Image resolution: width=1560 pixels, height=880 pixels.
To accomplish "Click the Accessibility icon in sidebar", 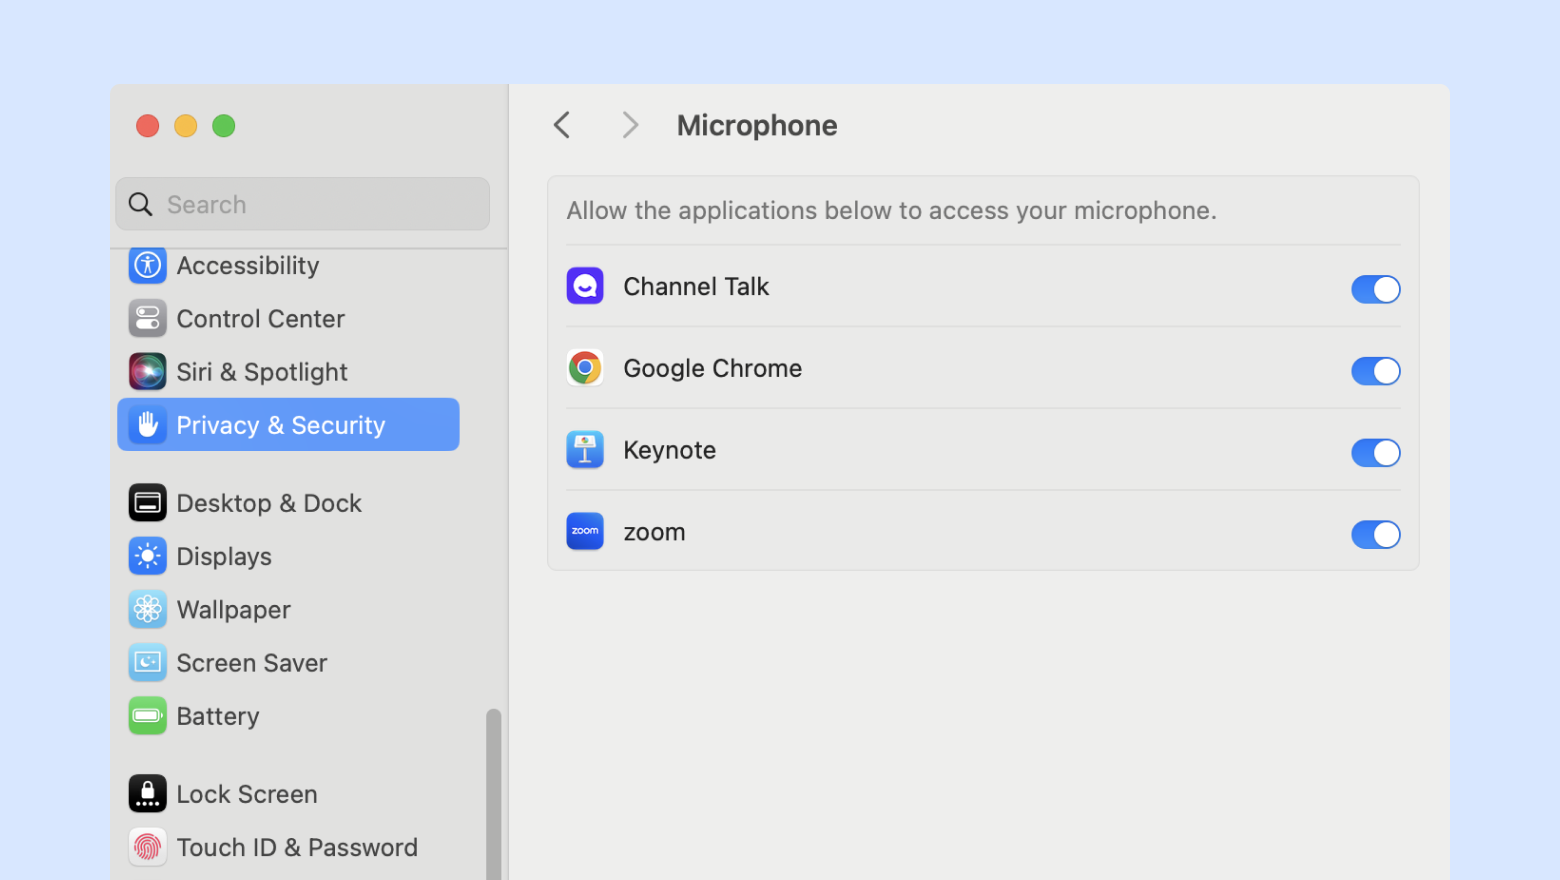I will (147, 266).
